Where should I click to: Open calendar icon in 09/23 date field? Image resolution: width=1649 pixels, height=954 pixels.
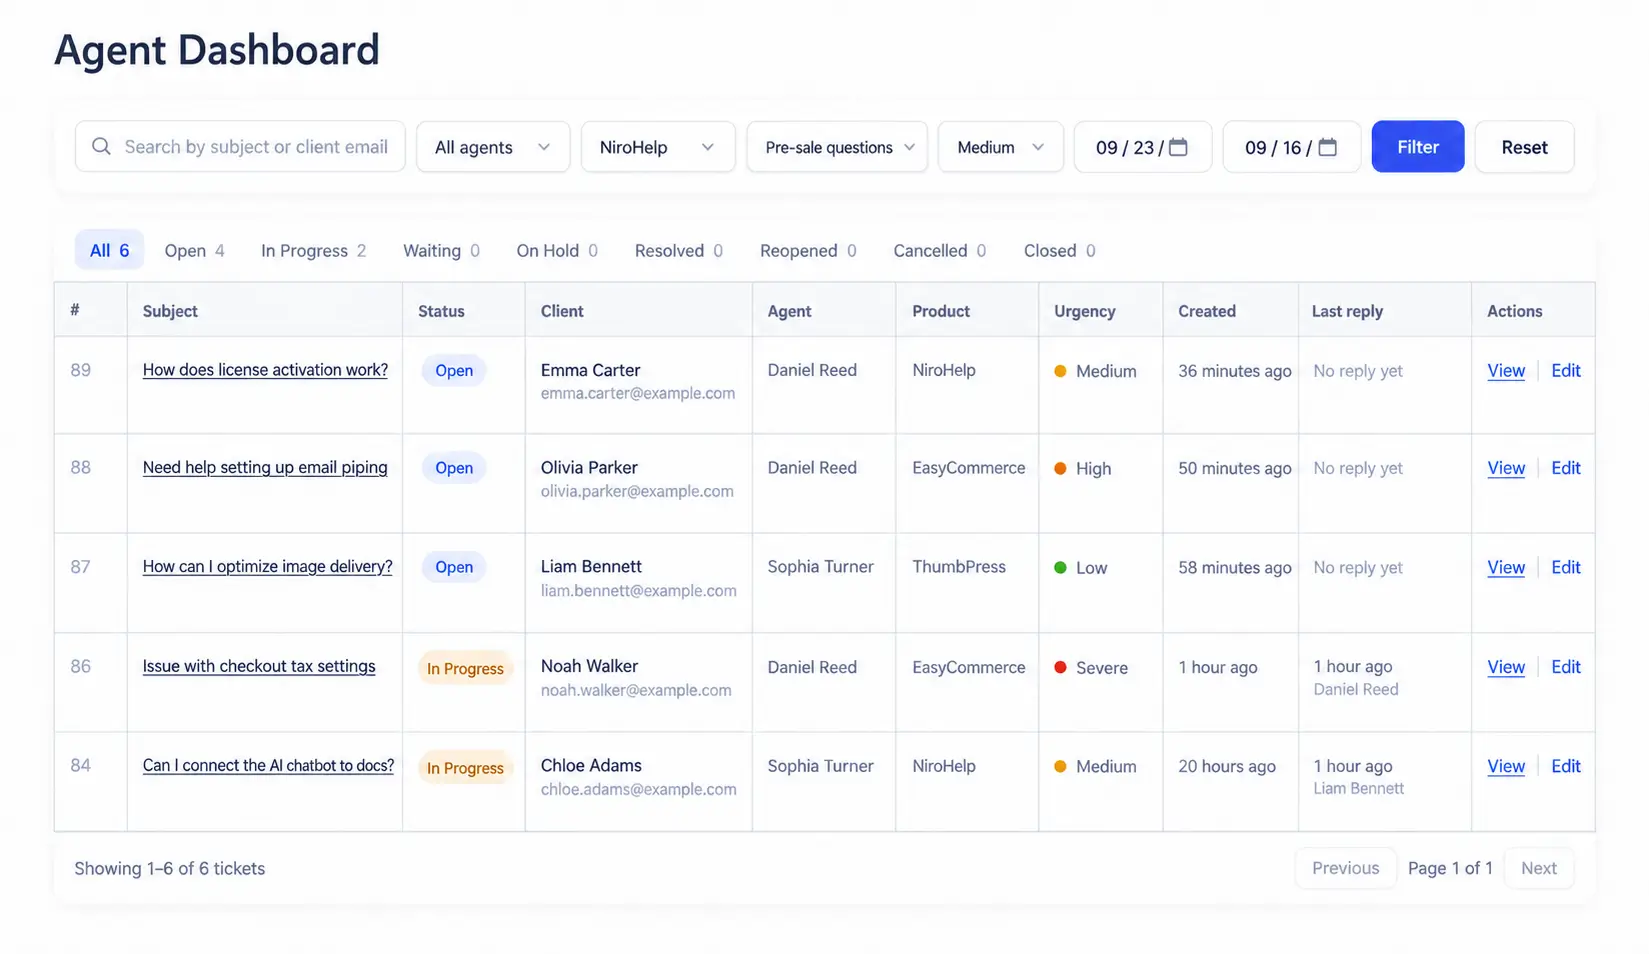pyautogui.click(x=1179, y=147)
